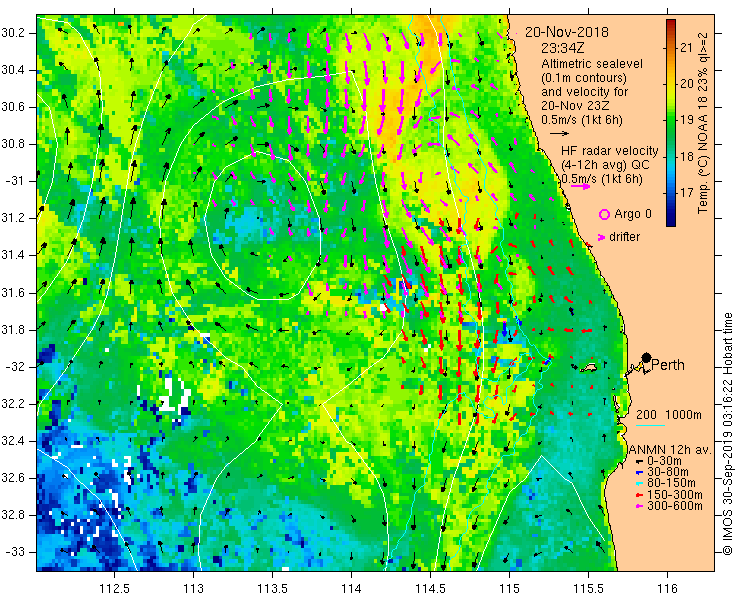The image size is (740, 600).
Task: Click latitude axis label 30.6
Action: pyautogui.click(x=13, y=107)
